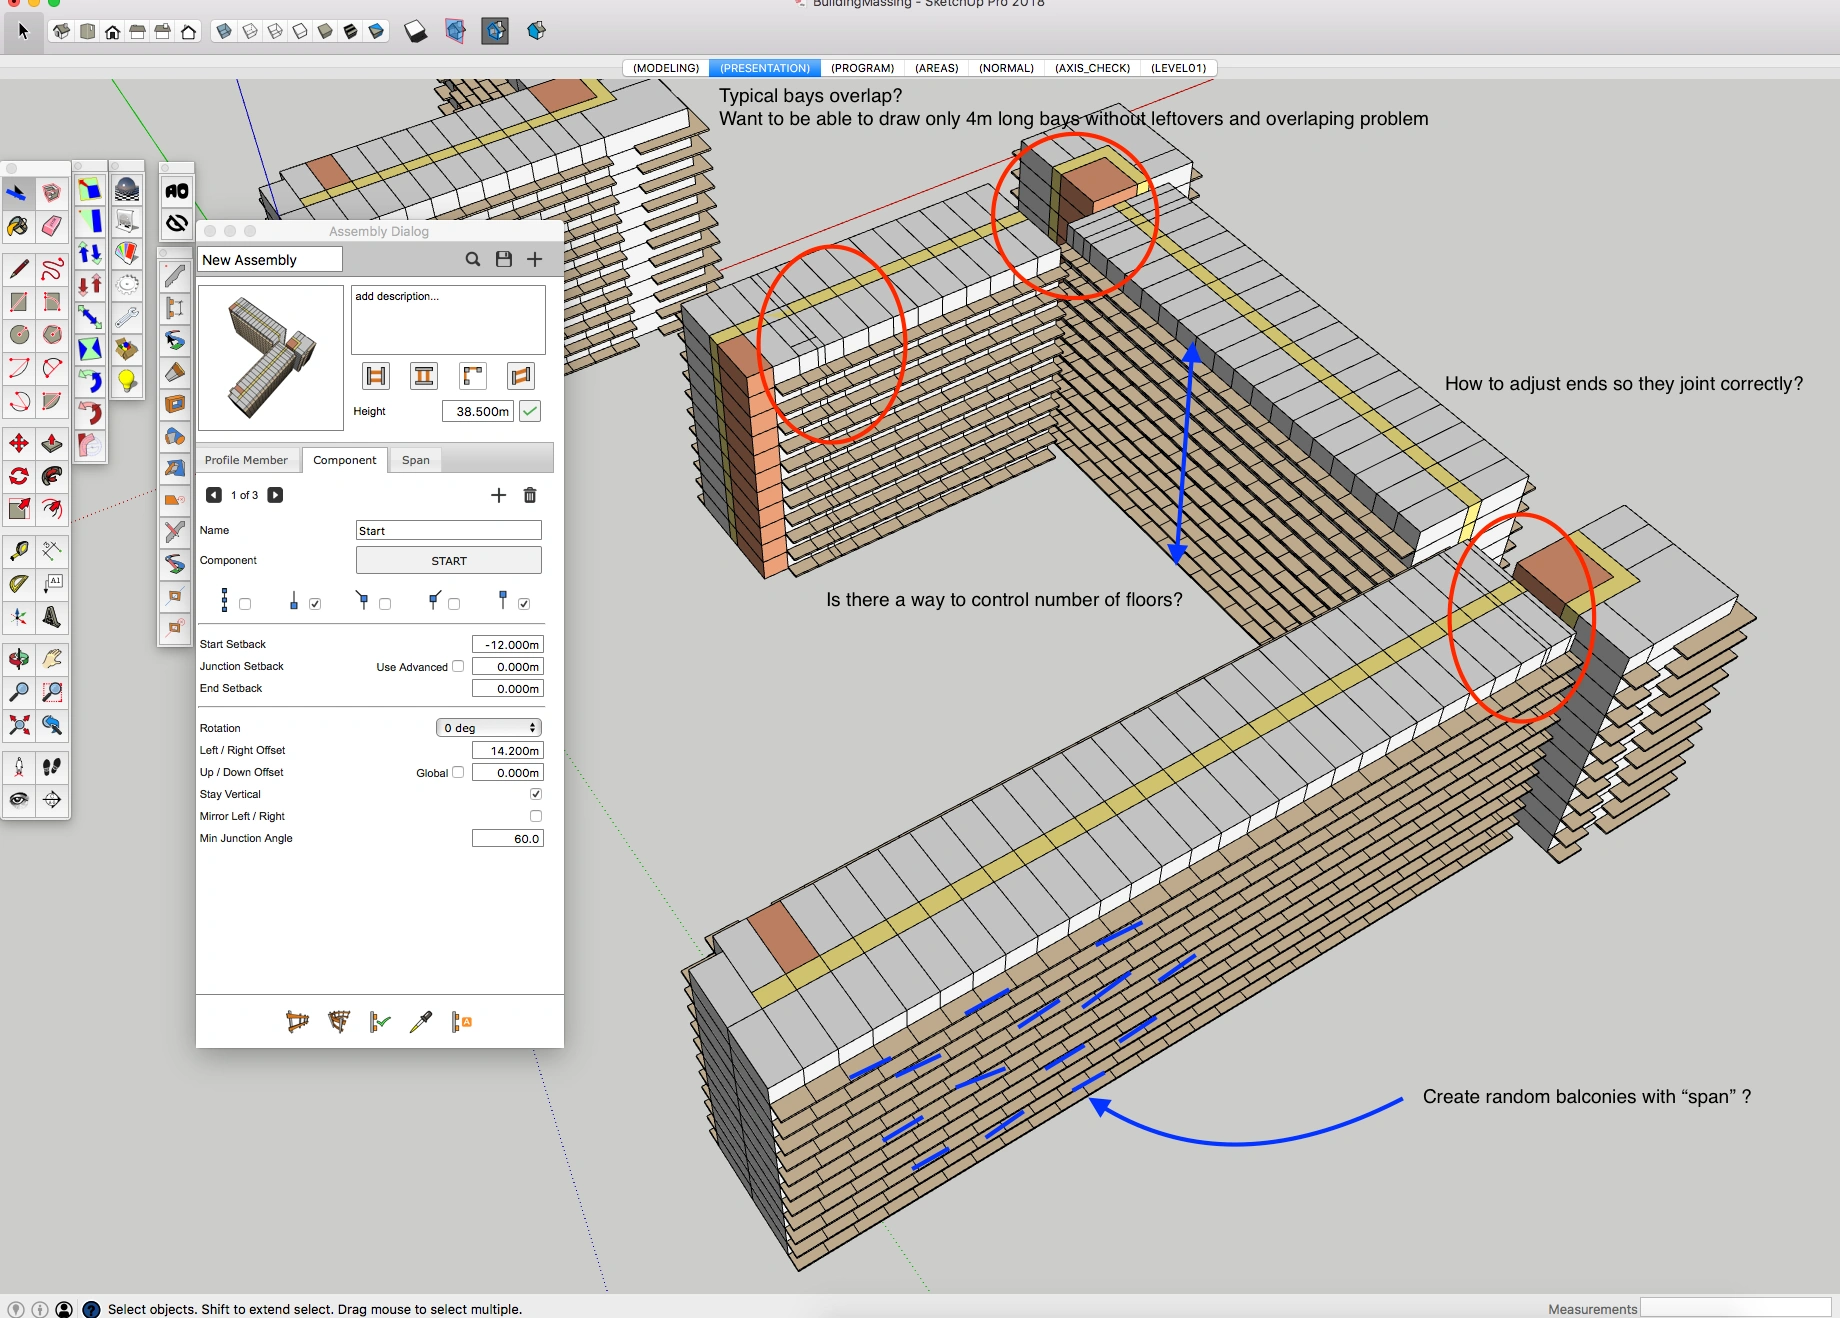Pick the Paint Bucket tool
Screen dimensions: 1840x1318
coord(18,226)
